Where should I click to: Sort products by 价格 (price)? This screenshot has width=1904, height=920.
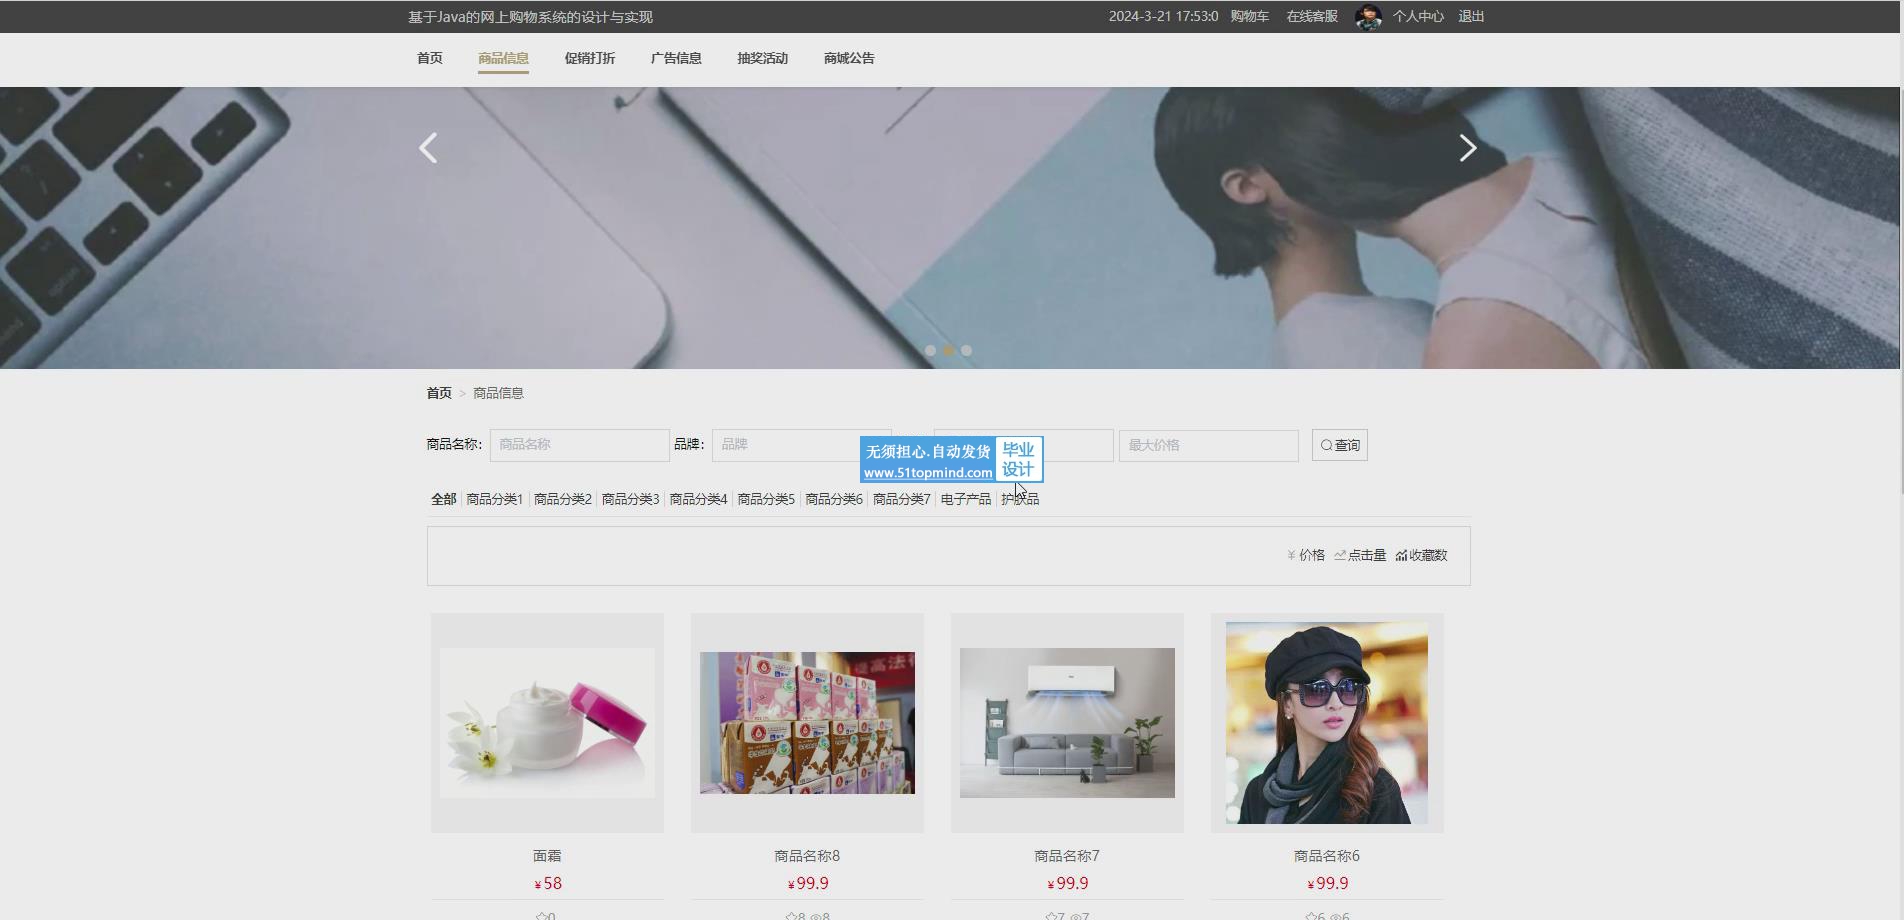(1306, 555)
